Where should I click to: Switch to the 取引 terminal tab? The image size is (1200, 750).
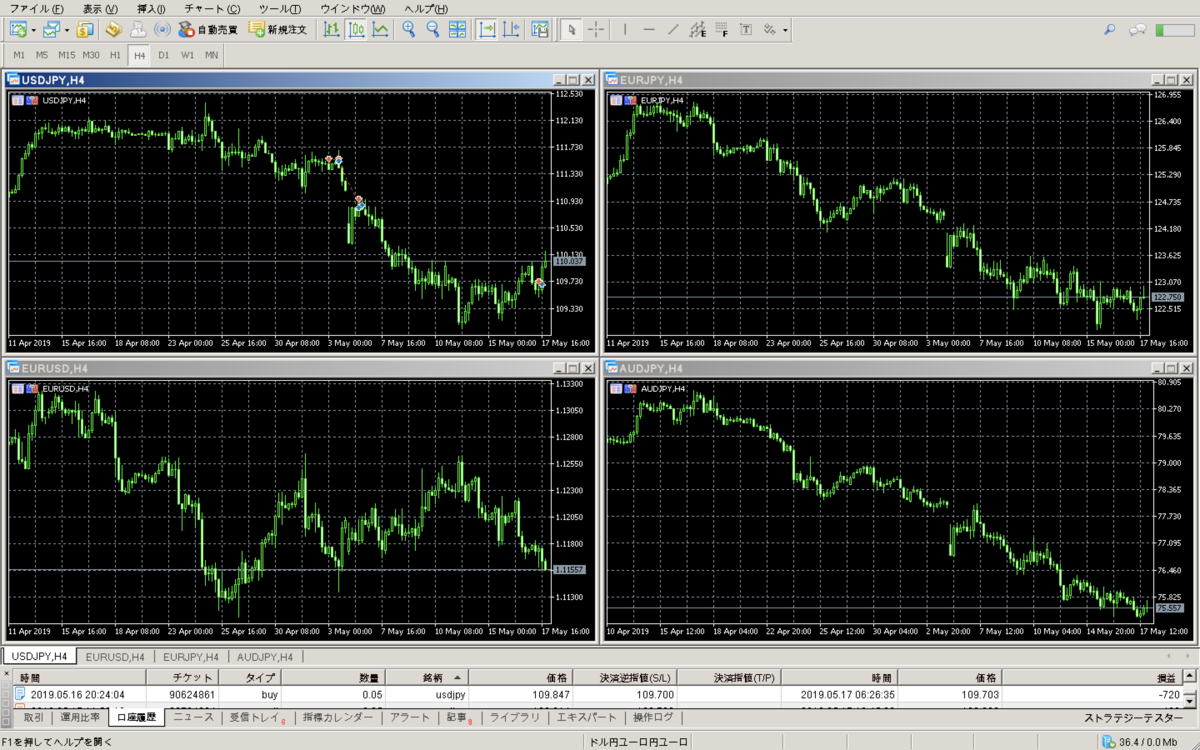click(33, 717)
